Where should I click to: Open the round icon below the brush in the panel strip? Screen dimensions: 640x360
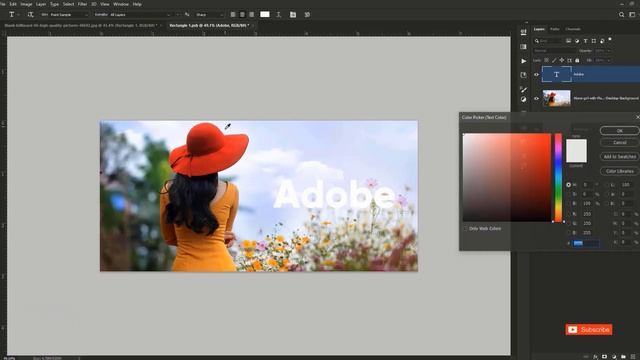click(x=523, y=99)
